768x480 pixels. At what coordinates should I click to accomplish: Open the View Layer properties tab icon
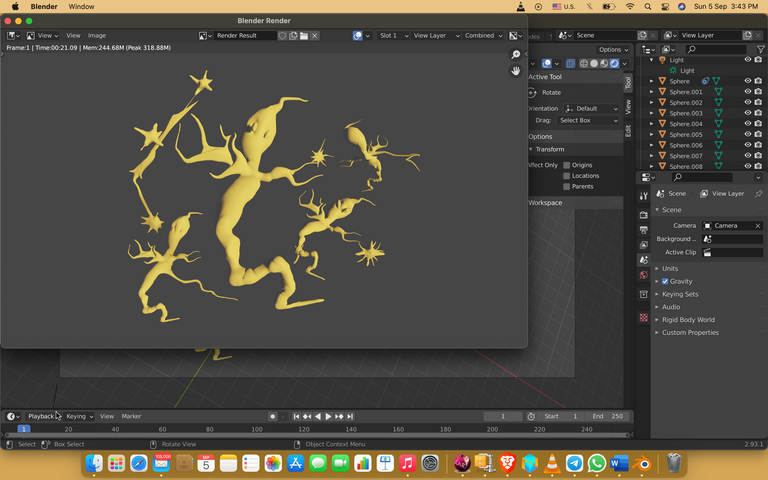(644, 245)
